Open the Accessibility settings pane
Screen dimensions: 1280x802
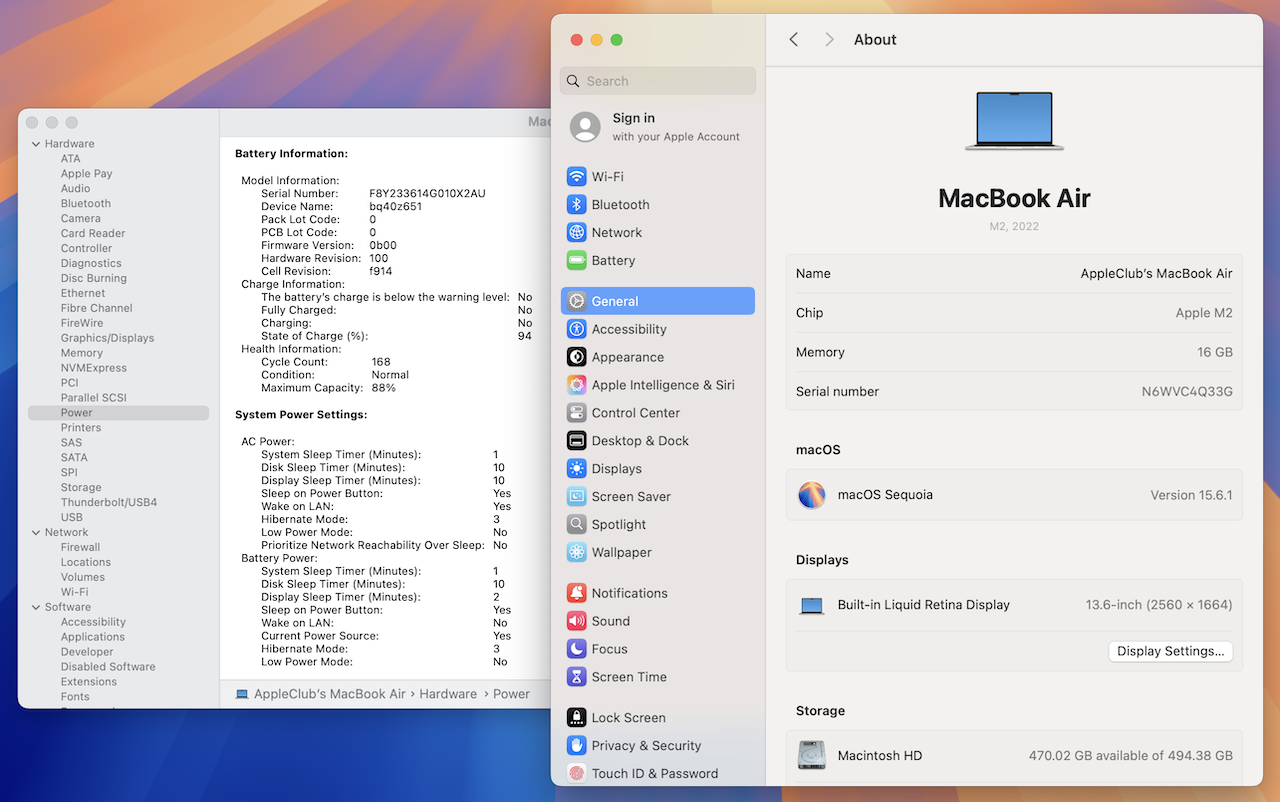pos(628,329)
